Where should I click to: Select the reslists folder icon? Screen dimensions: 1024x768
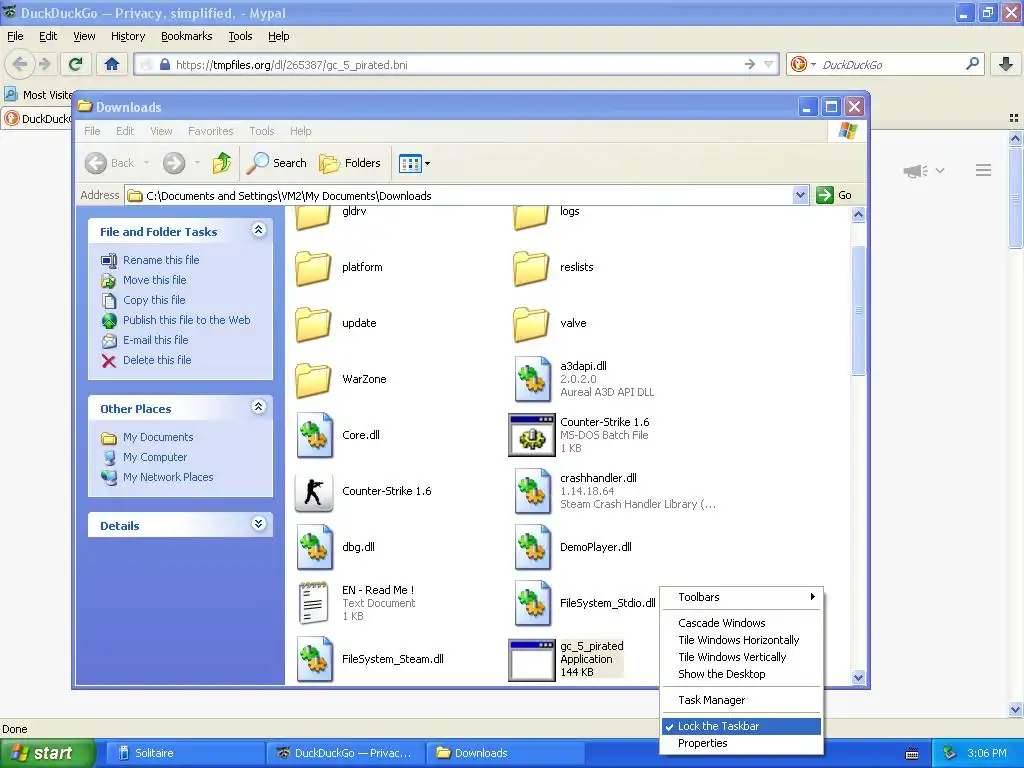pyautogui.click(x=531, y=268)
